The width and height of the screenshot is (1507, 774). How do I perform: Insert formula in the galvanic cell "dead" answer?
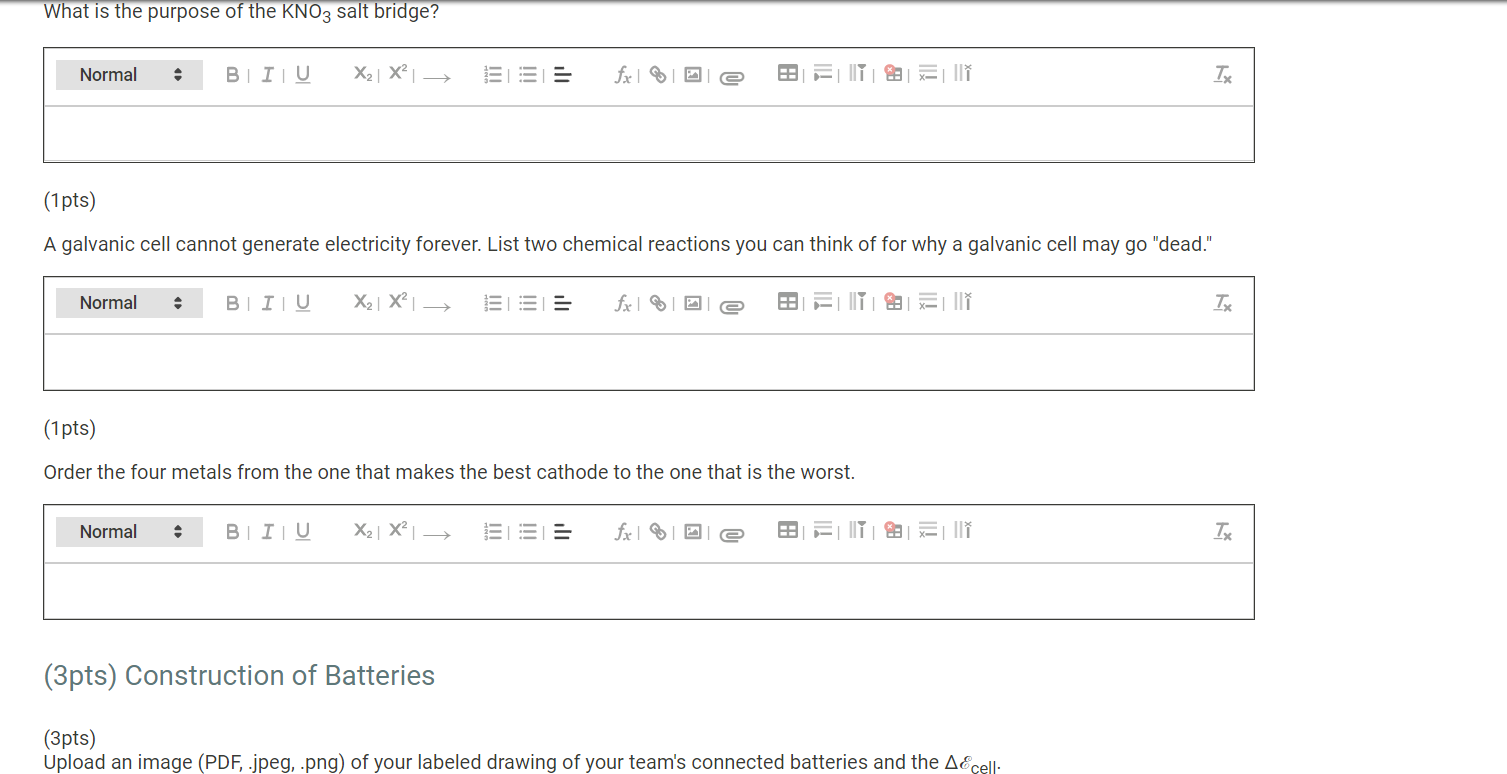(623, 303)
